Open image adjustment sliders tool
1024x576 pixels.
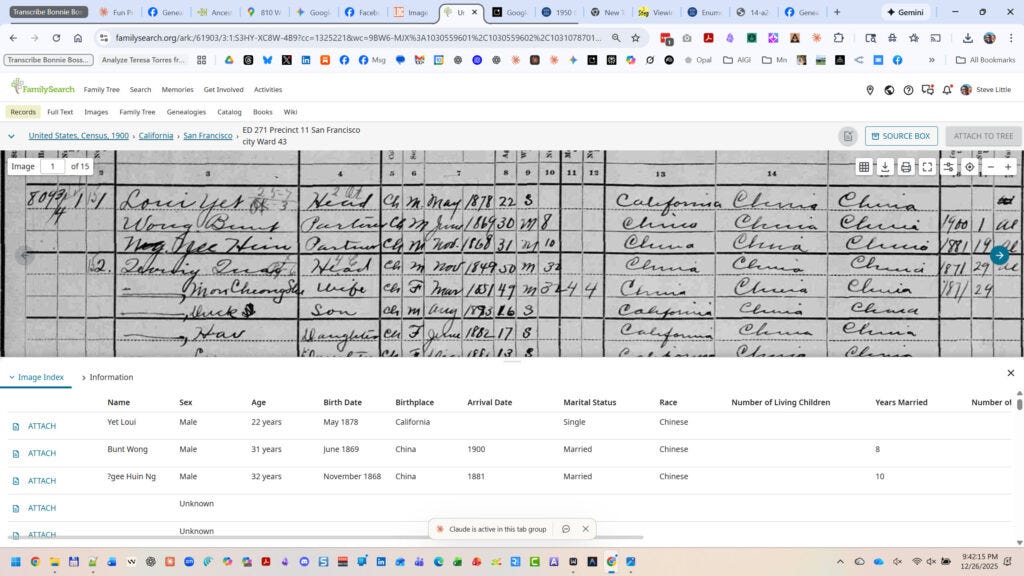[948, 167]
